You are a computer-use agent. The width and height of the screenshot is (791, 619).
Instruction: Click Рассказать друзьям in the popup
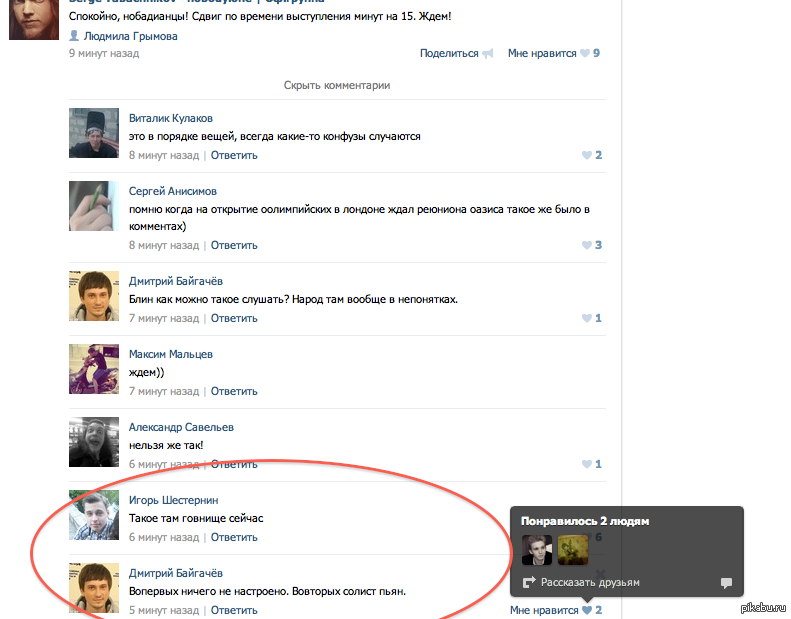click(x=590, y=583)
